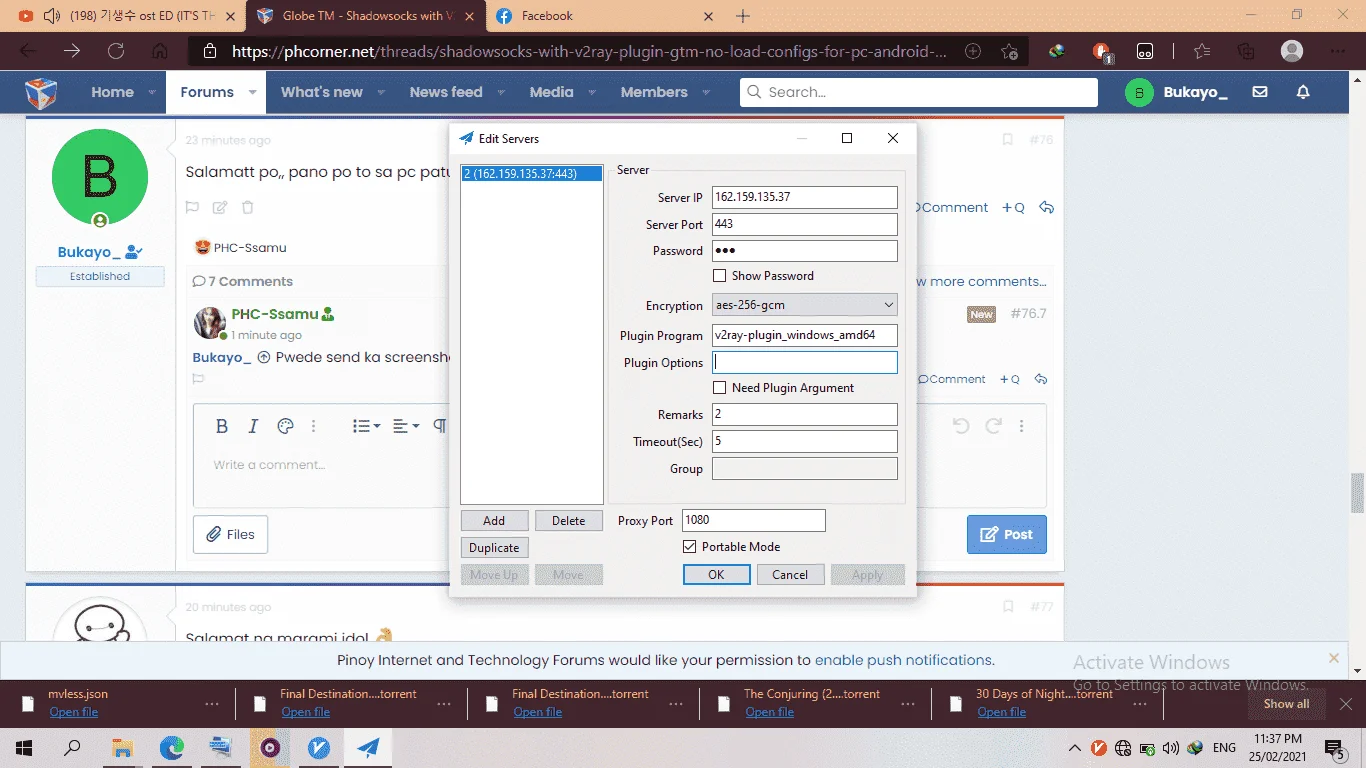This screenshot has width=1366, height=768.
Task: Open file link for mvless.json
Action: (x=74, y=712)
